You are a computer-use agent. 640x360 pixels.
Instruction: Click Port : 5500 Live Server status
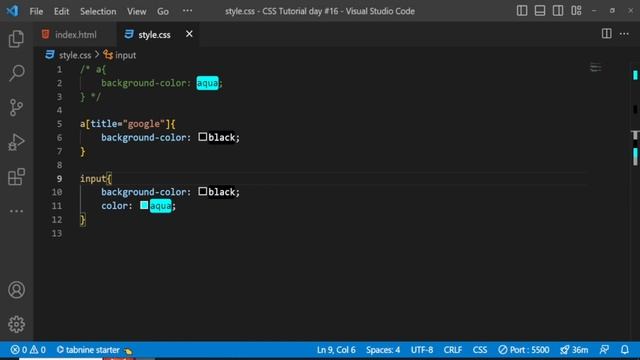[524, 350]
